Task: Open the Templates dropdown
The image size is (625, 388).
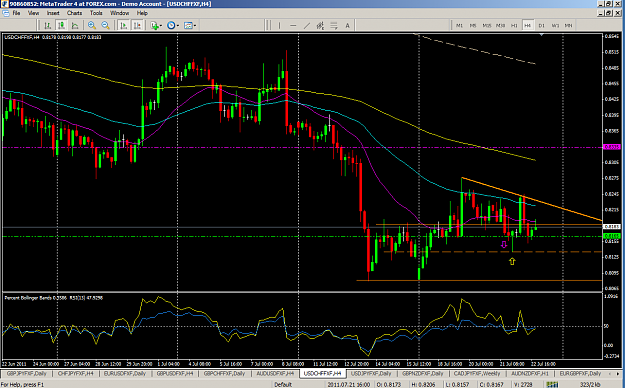Action: [189, 26]
